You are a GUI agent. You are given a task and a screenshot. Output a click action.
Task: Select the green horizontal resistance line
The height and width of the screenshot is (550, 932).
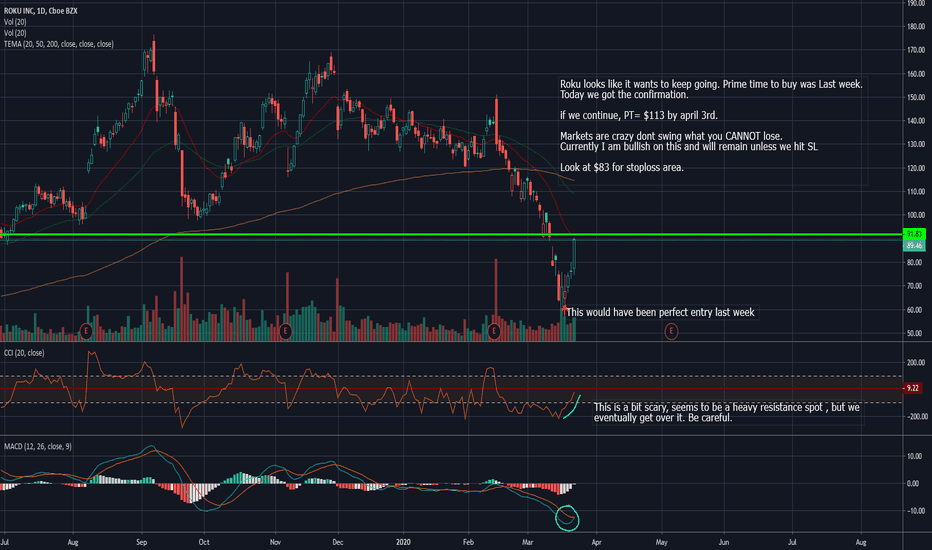tap(452, 235)
